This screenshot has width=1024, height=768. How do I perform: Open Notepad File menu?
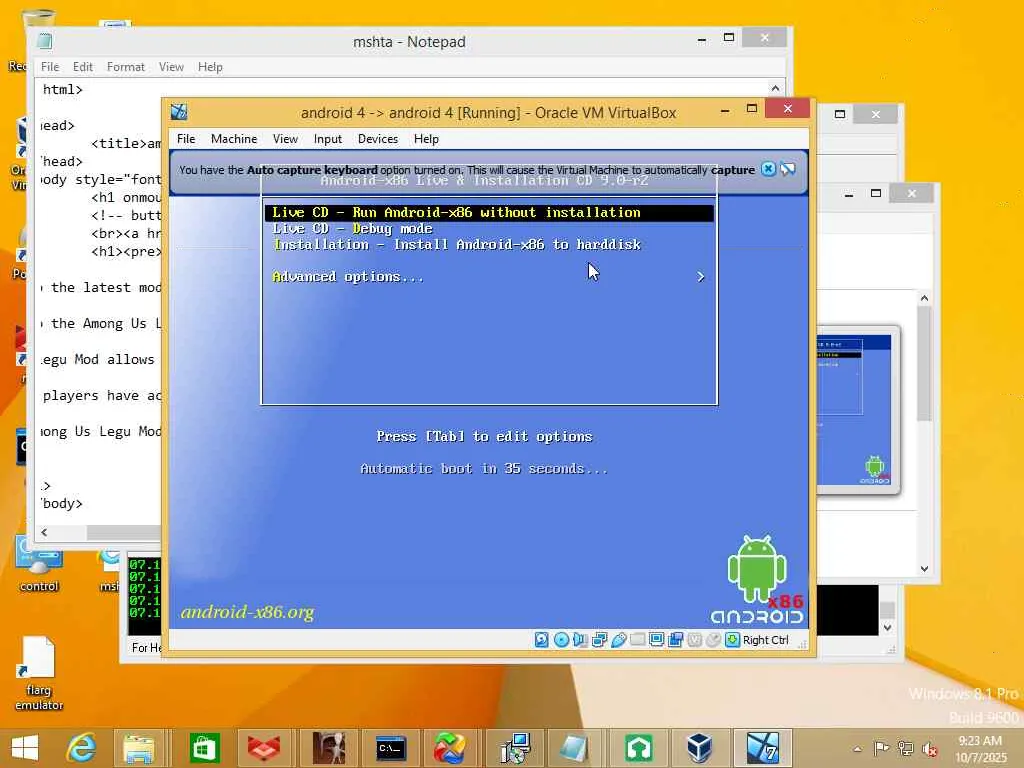pyautogui.click(x=50, y=67)
